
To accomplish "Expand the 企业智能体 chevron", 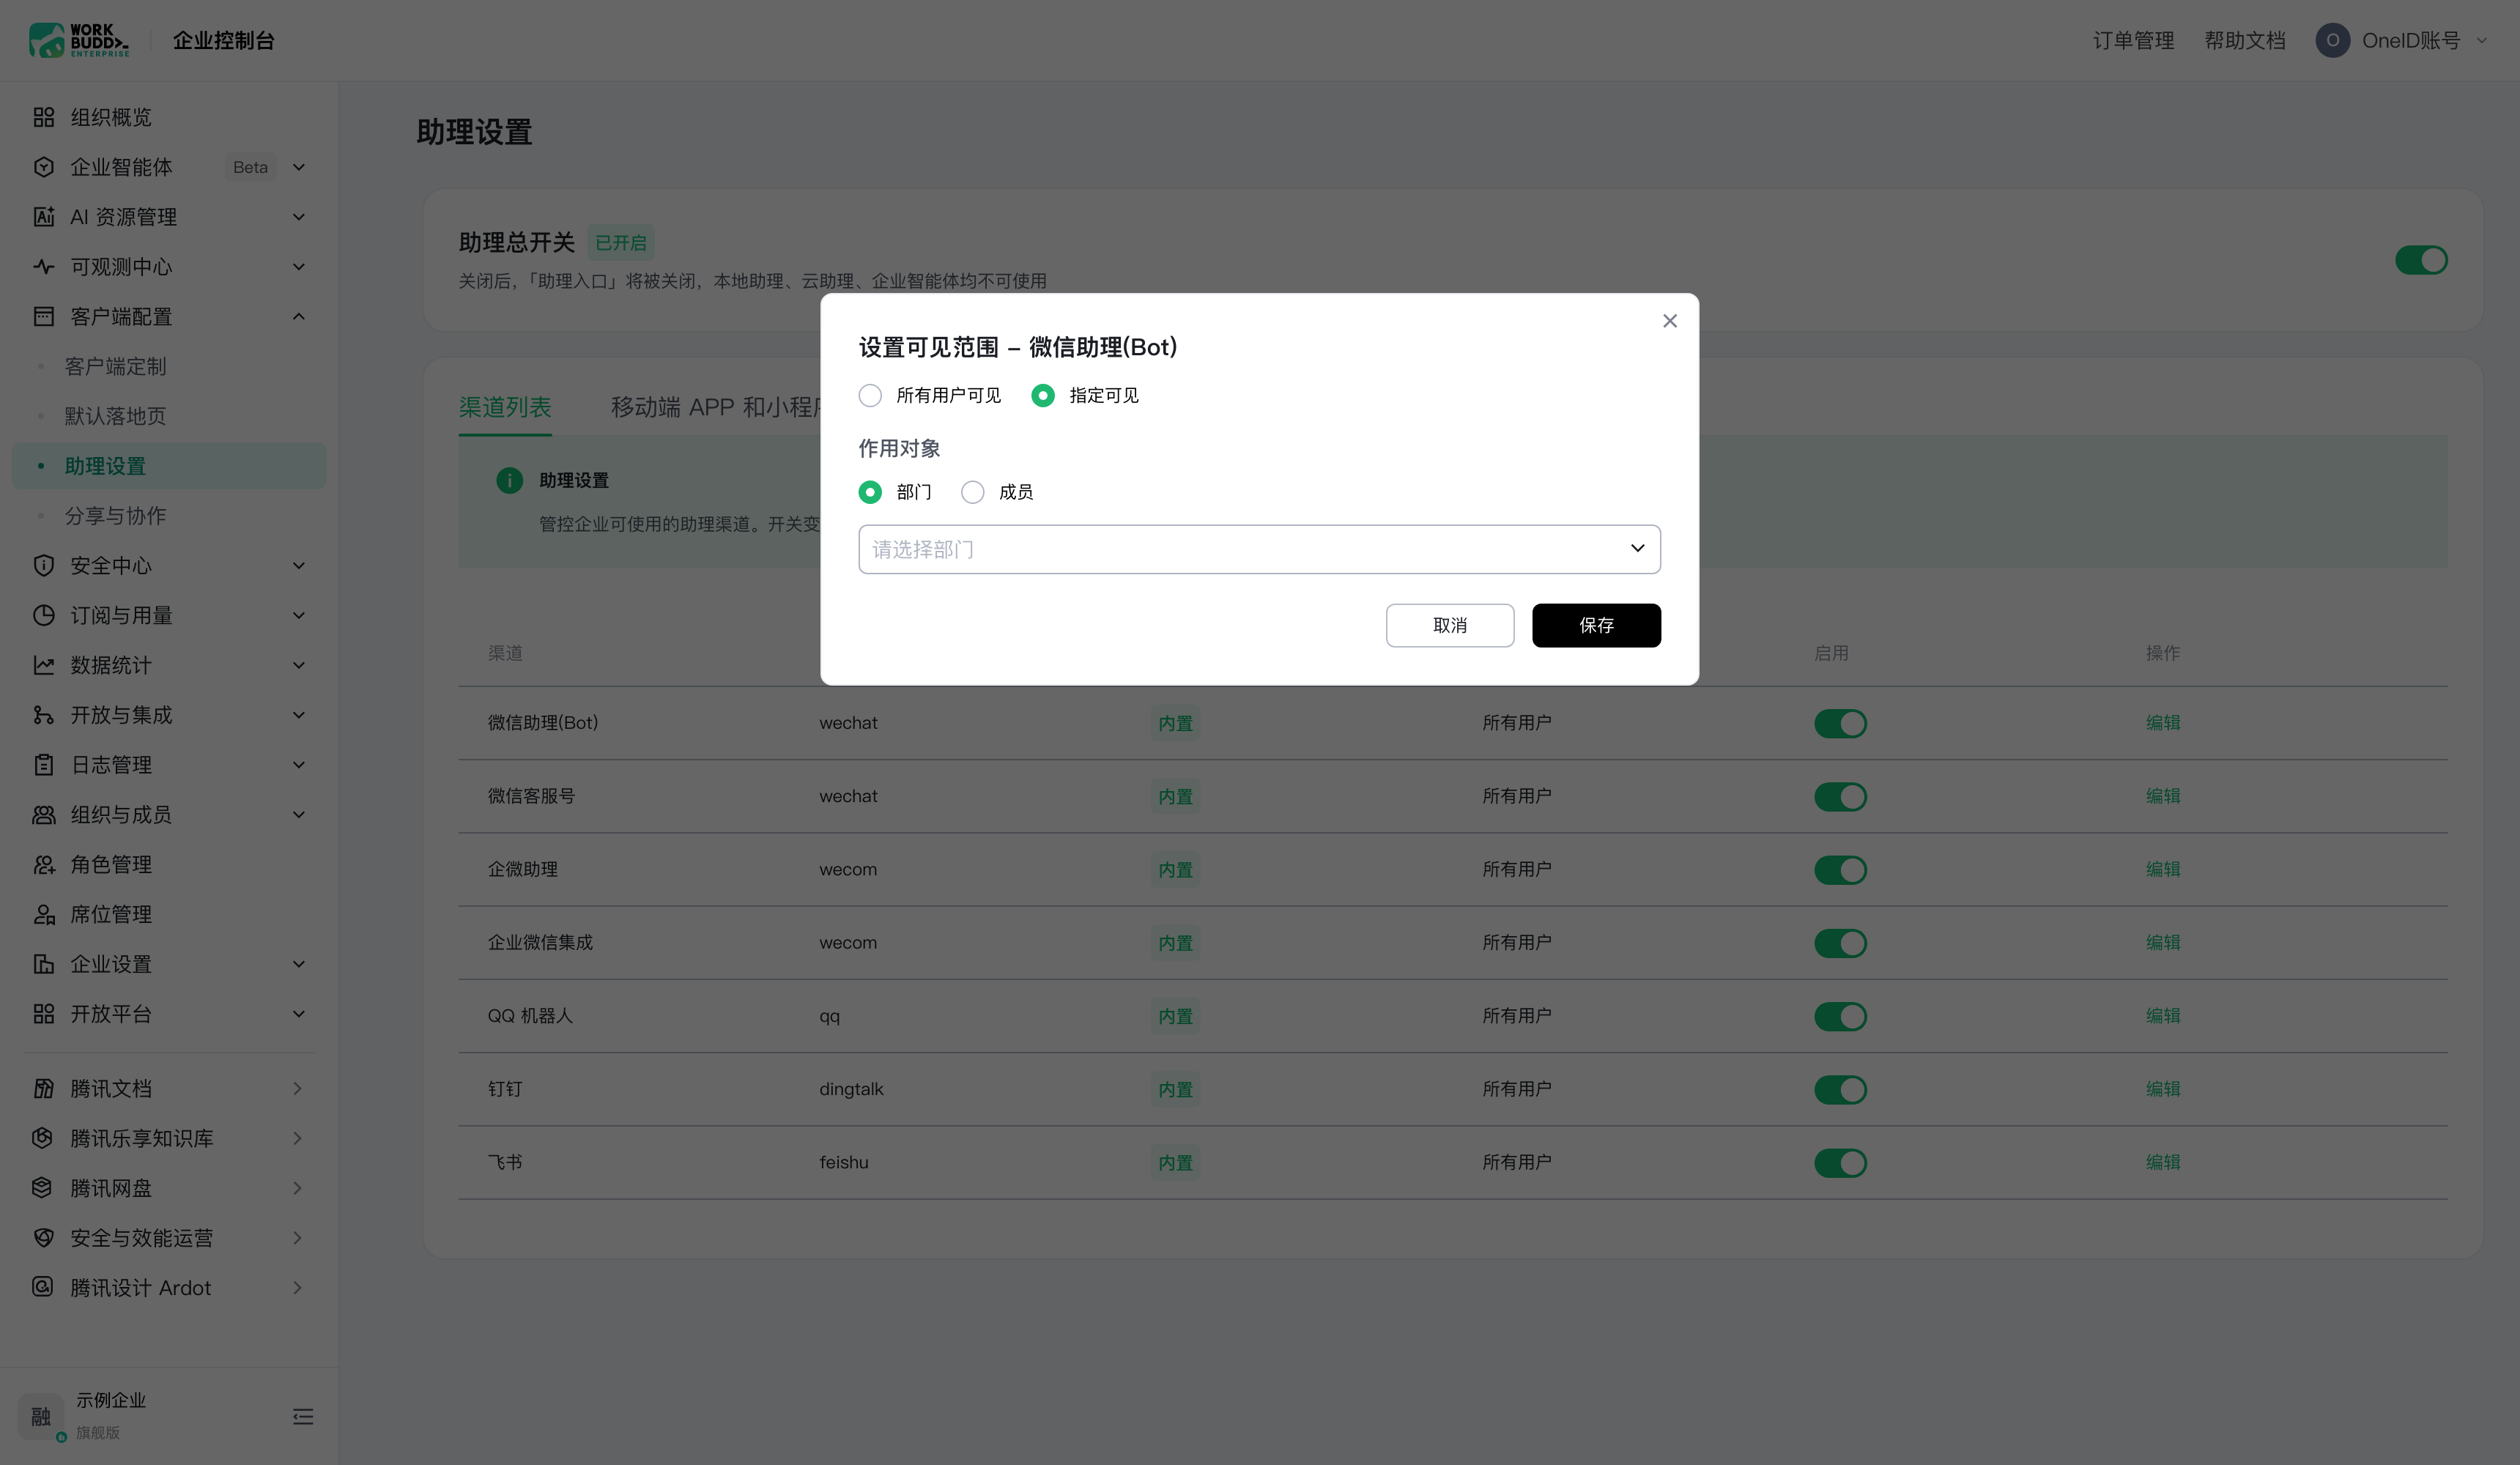I will pyautogui.click(x=298, y=167).
